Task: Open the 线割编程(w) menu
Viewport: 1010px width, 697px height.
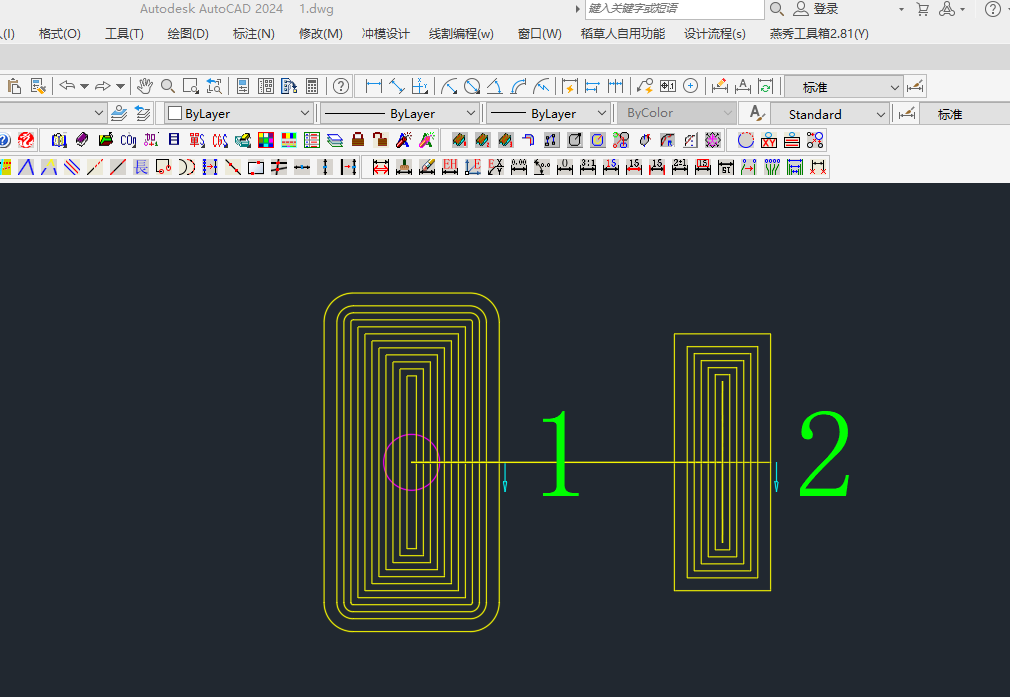Action: click(461, 33)
